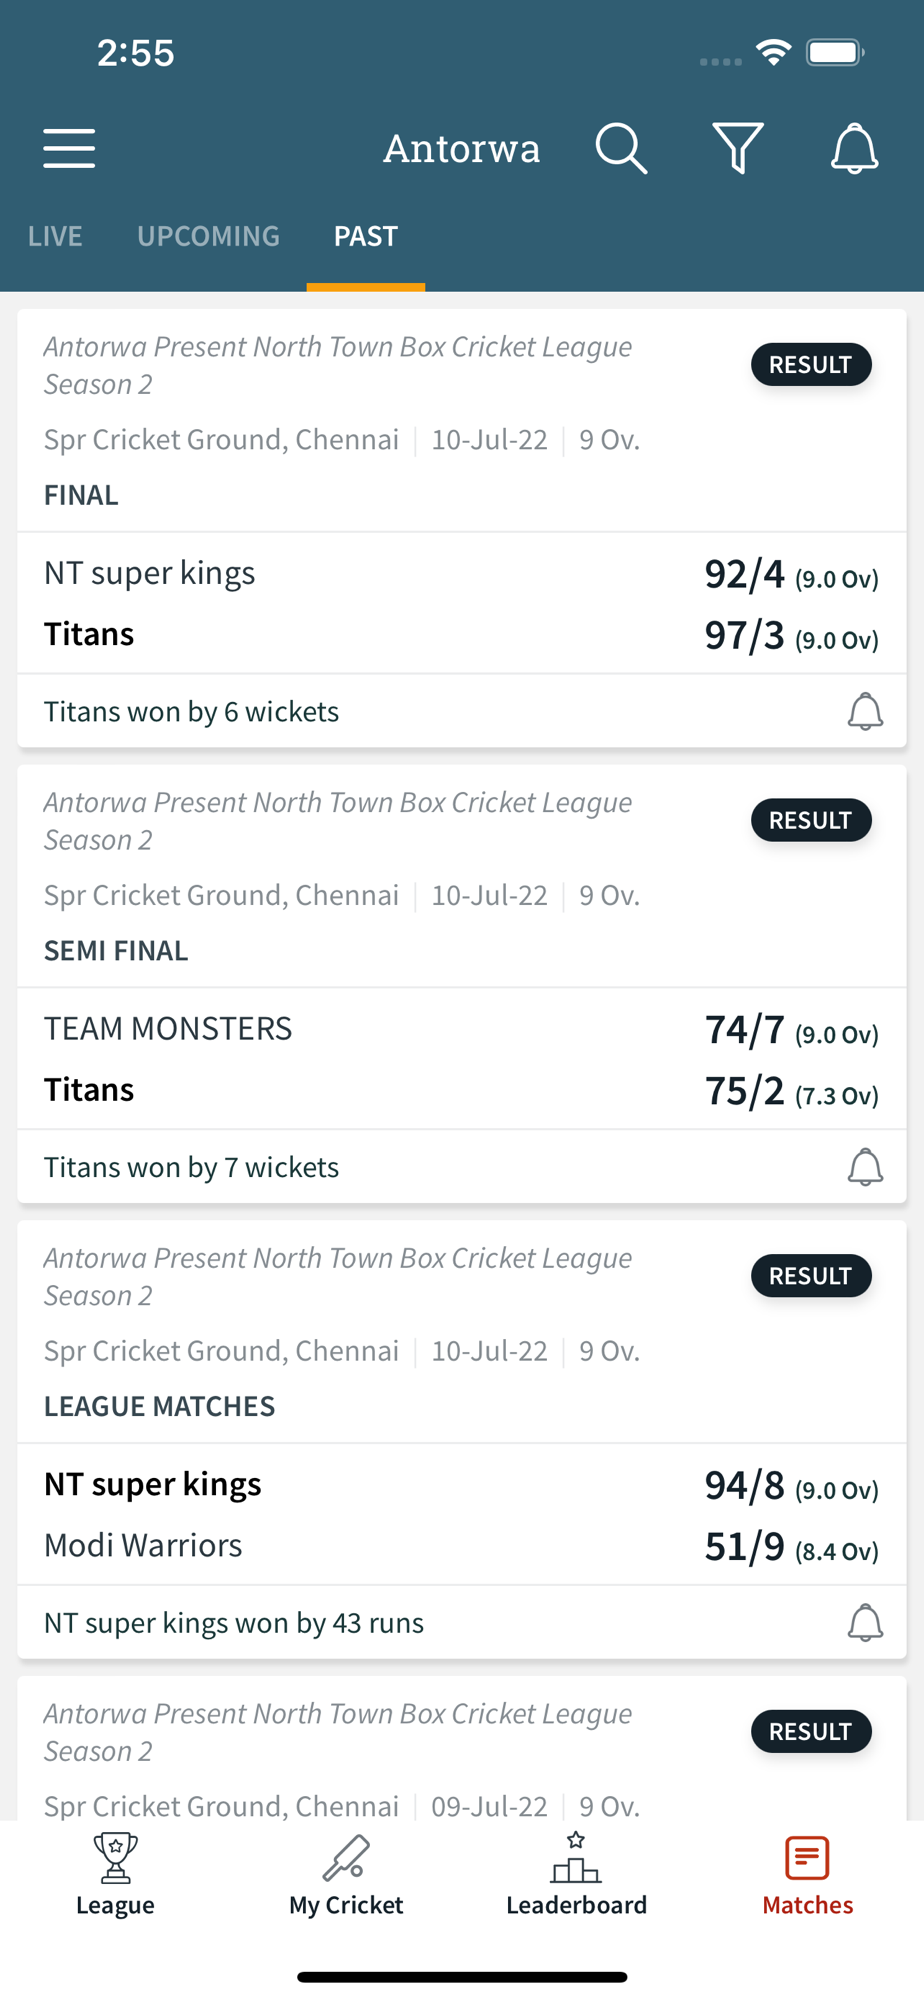The width and height of the screenshot is (924, 2000).
Task: Open notifications bell in header
Action: (x=854, y=149)
